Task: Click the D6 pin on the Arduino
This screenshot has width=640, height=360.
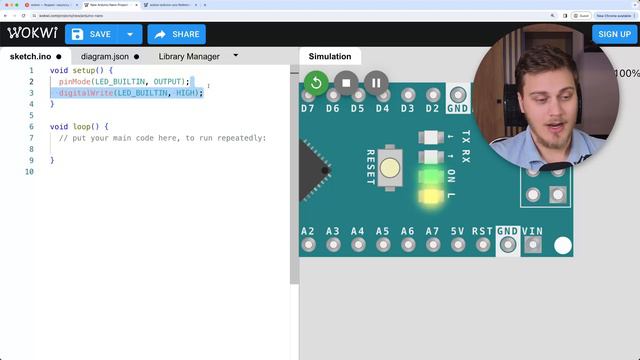Action: [333, 96]
